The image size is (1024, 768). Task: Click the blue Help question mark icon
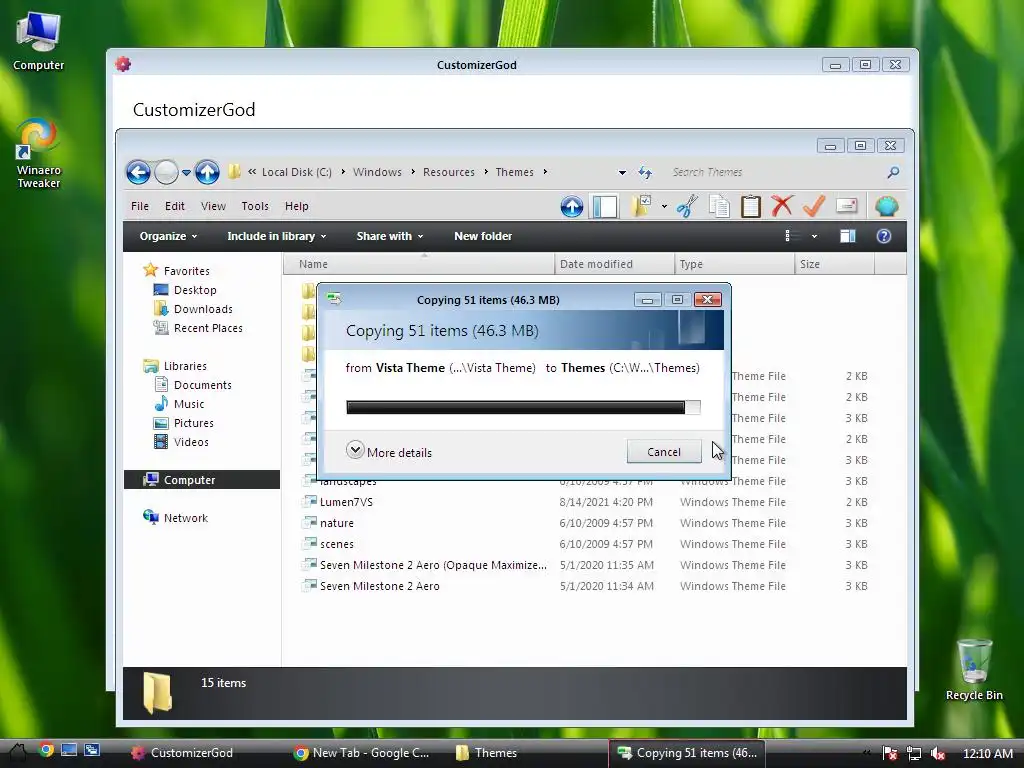point(884,236)
